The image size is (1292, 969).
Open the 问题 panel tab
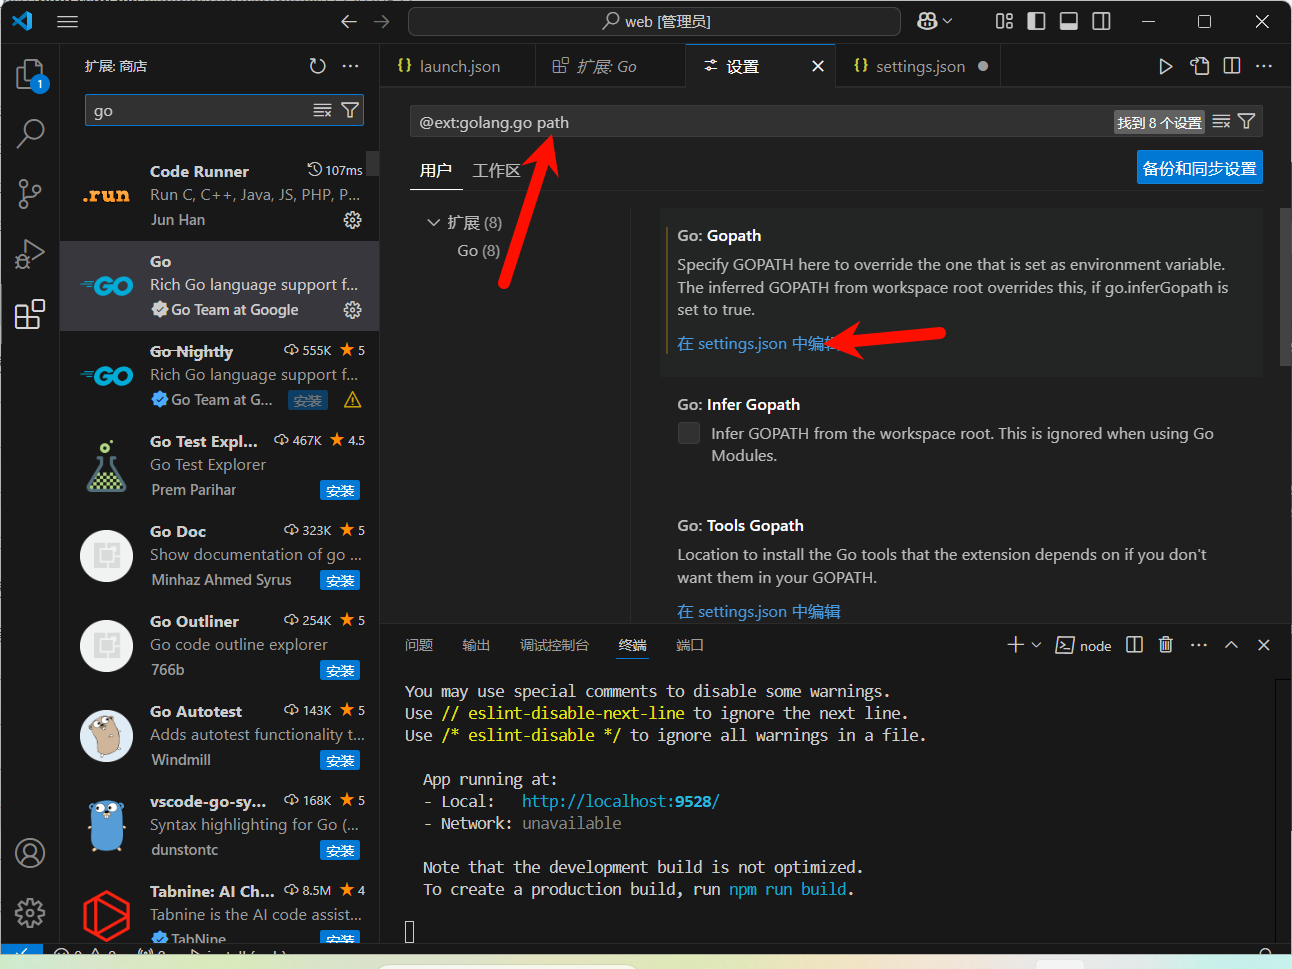[x=419, y=645]
